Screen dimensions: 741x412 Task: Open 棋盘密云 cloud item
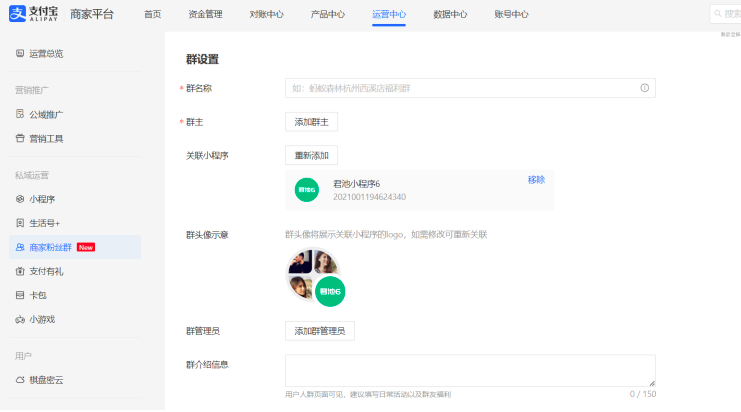pyautogui.click(x=46, y=380)
